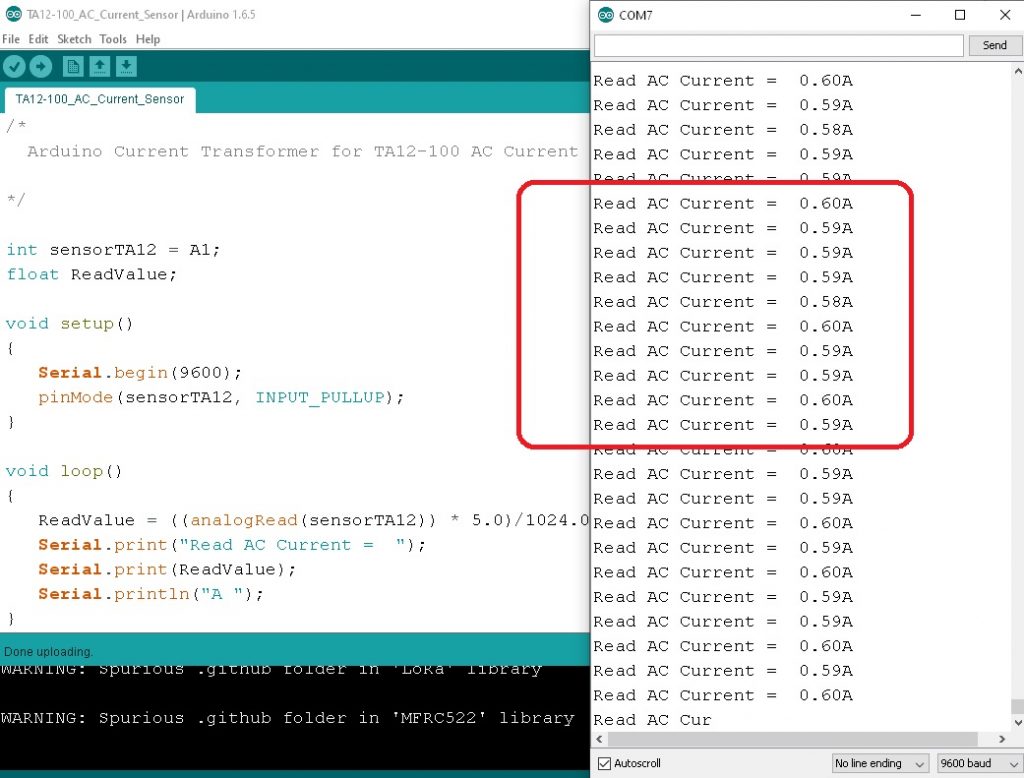Screen dimensions: 1024x778
Task: Open the 9600 baud rate dropdown
Action: [979, 763]
